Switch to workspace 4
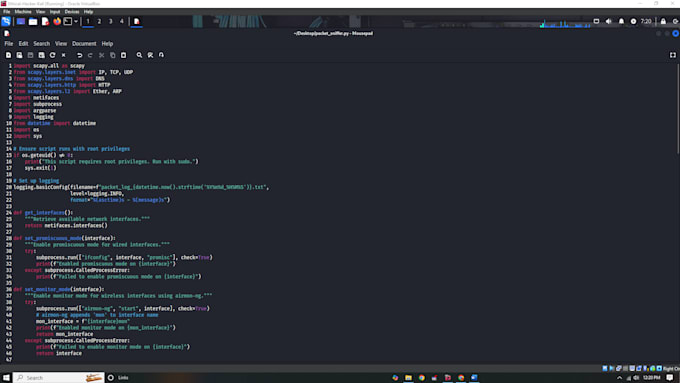Viewport: 680px width, 383px height. click(121, 21)
